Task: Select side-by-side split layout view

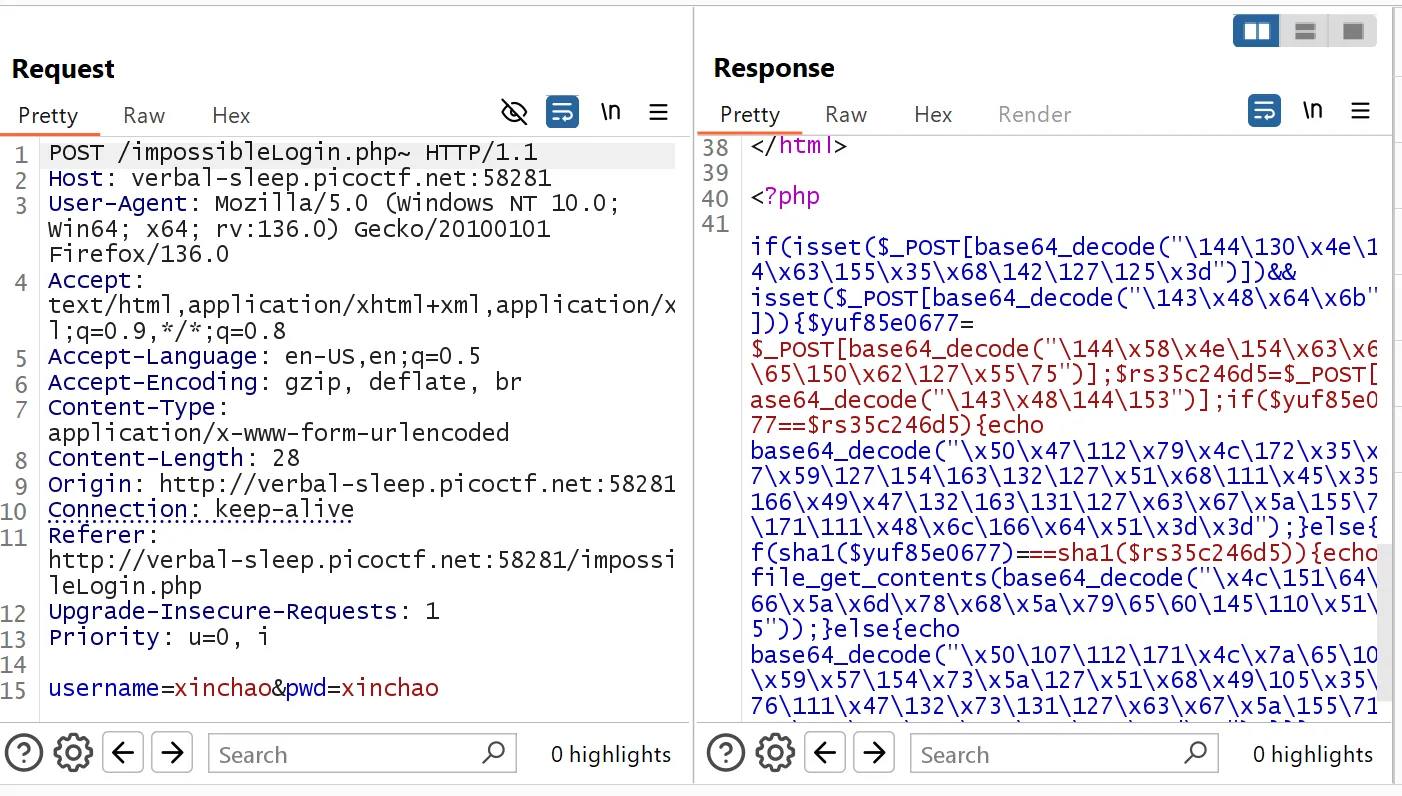Action: tap(1257, 31)
